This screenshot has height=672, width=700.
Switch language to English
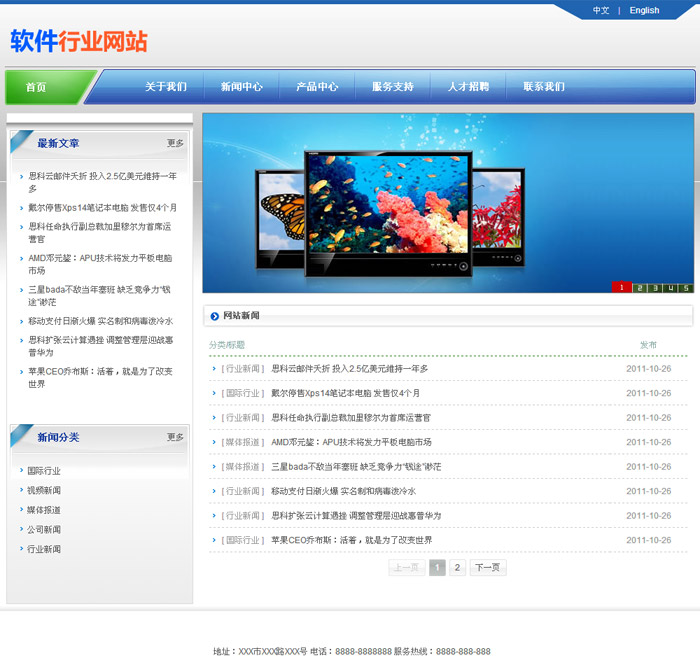point(644,11)
